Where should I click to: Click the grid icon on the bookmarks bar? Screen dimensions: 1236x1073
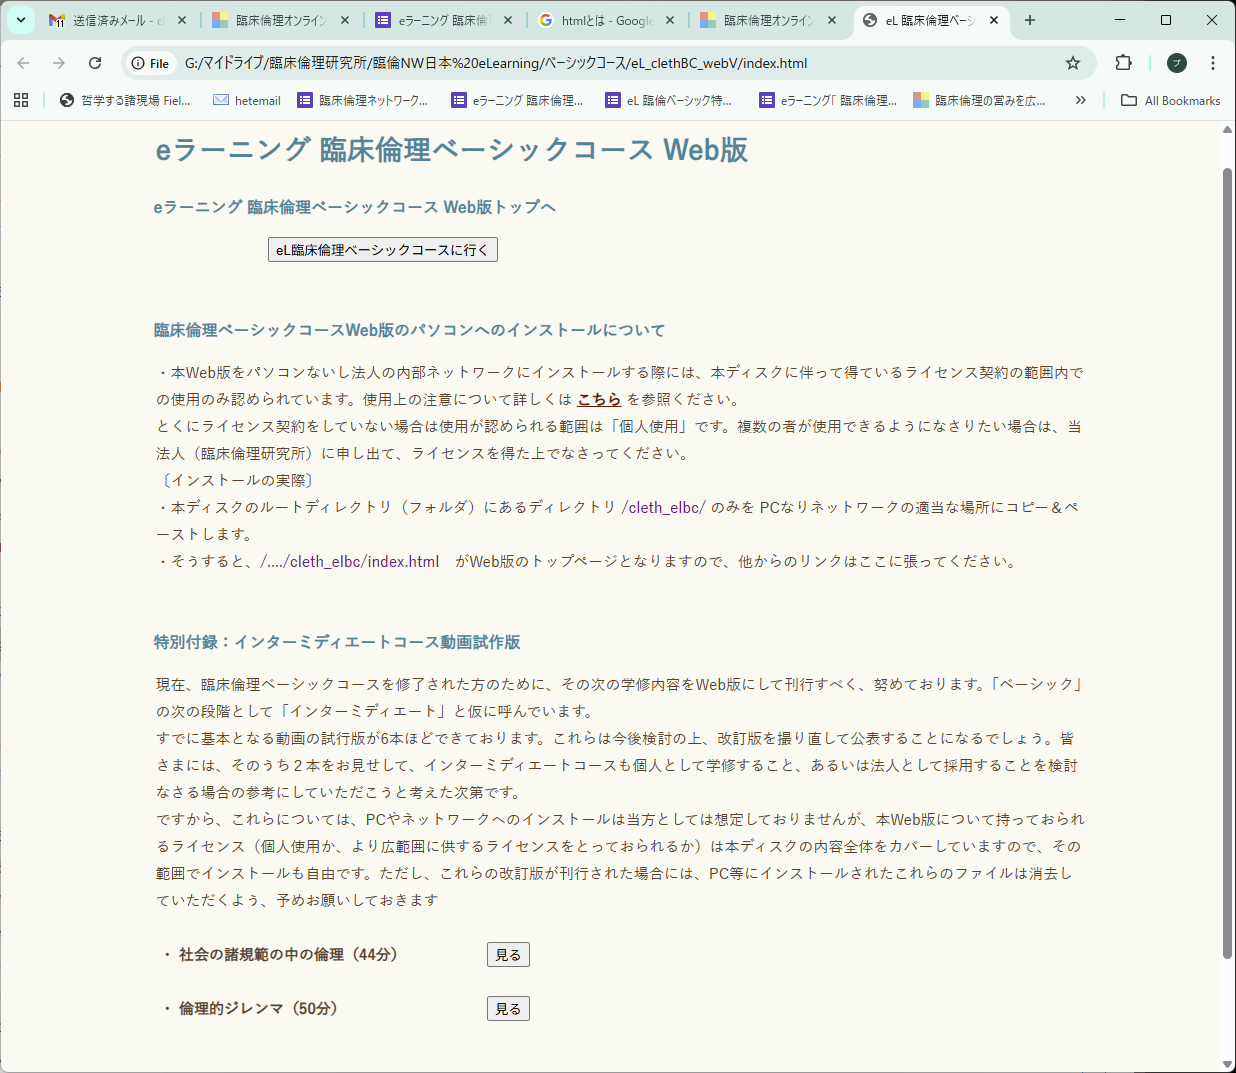[22, 100]
